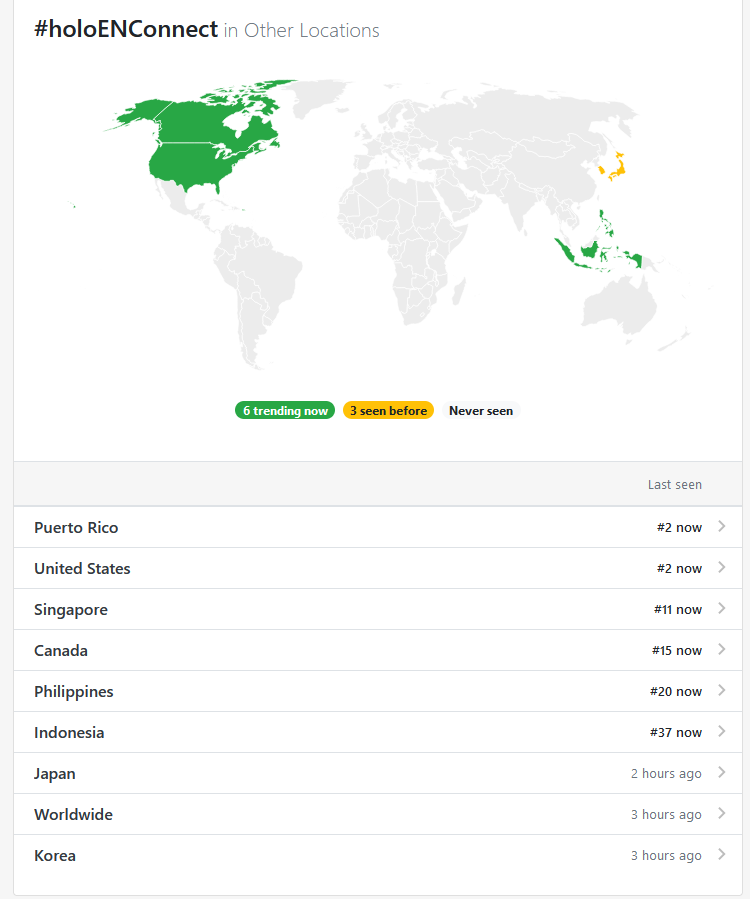Expand the United States row chevron

click(722, 568)
